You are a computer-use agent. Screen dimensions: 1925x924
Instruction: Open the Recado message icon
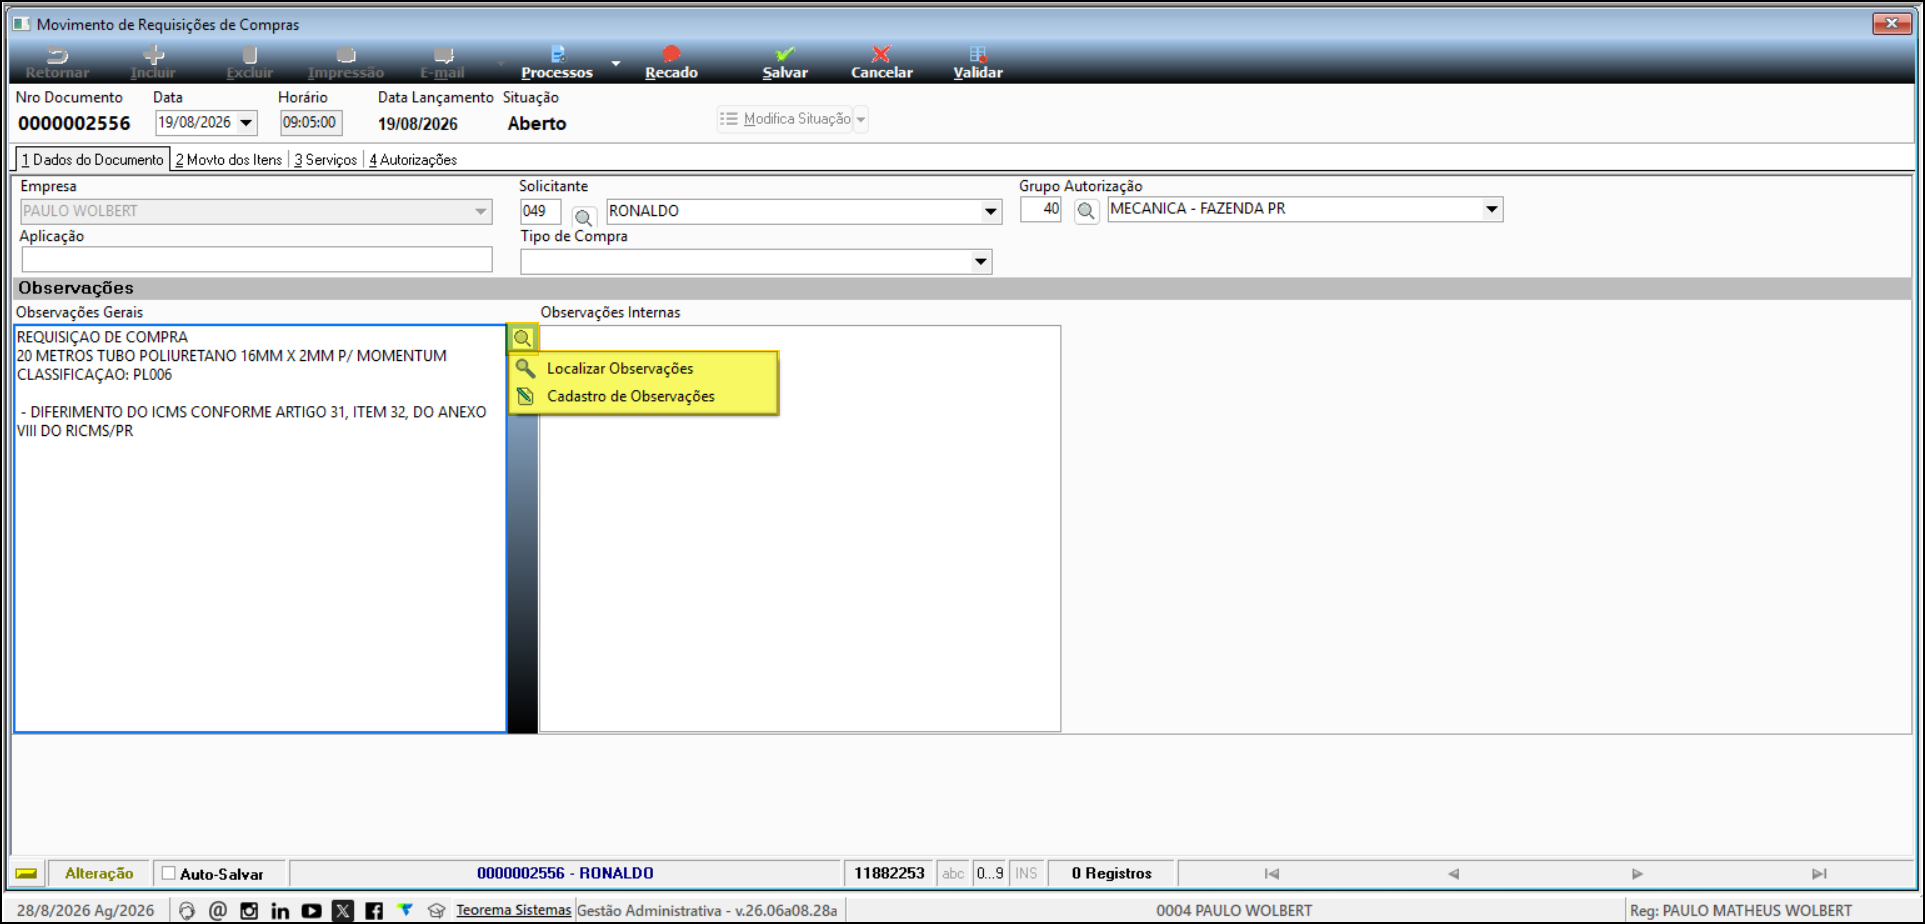(x=671, y=54)
